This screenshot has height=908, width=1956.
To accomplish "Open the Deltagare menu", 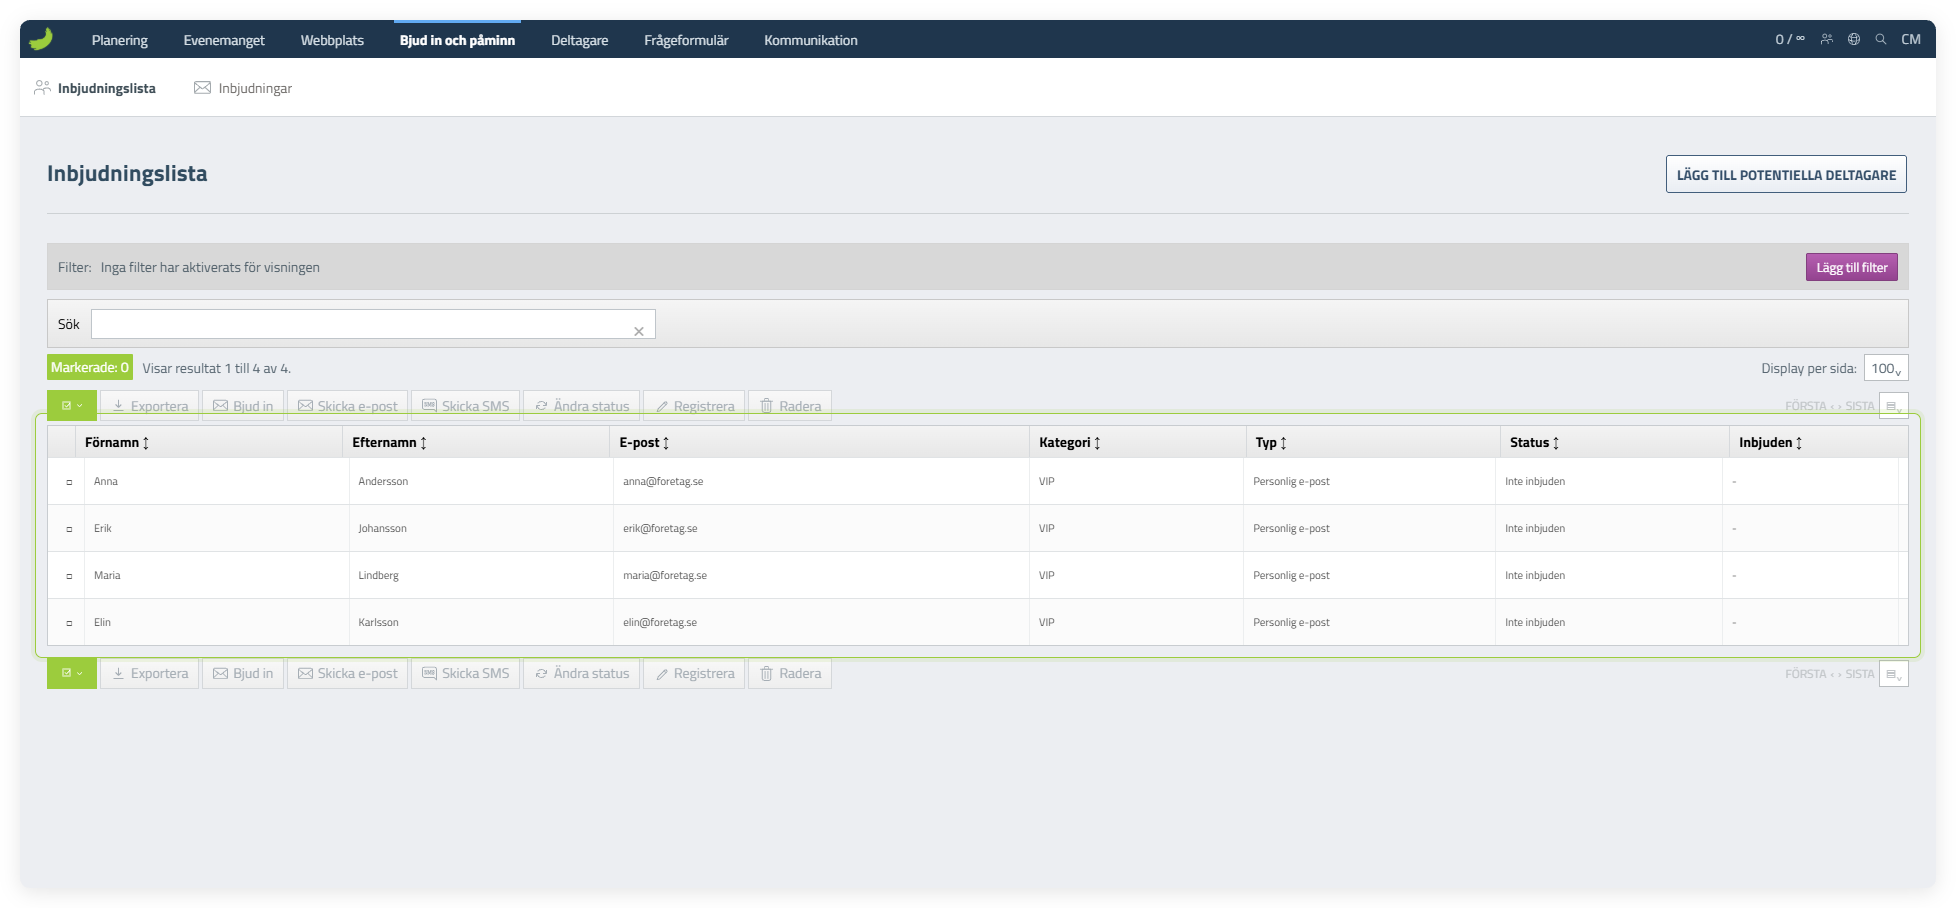I will (580, 40).
